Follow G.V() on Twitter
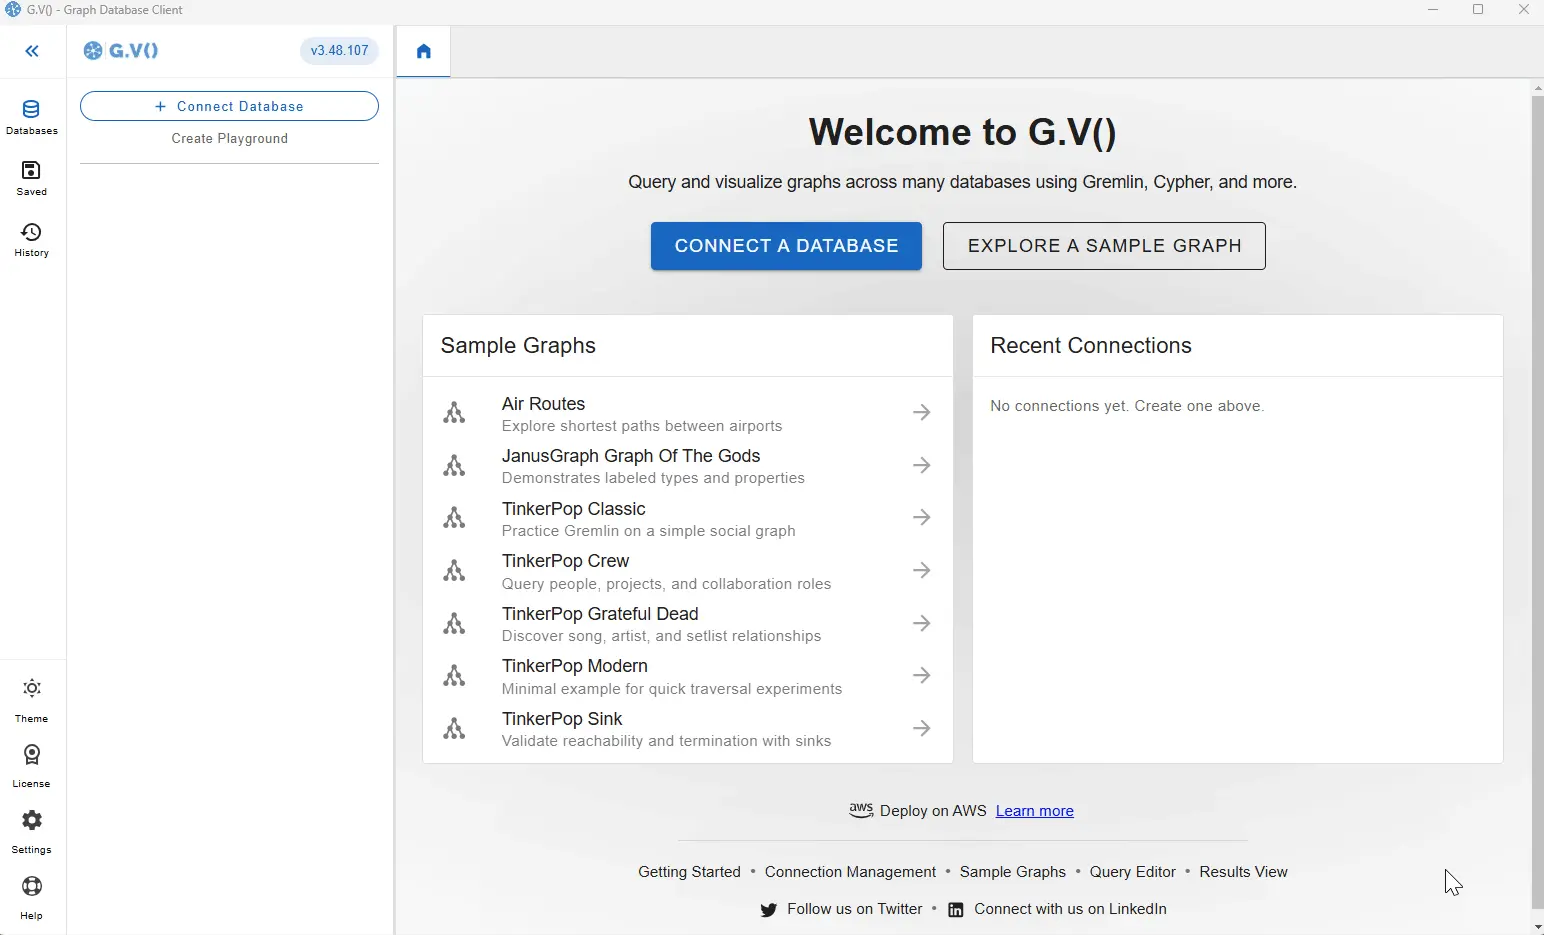Image resolution: width=1544 pixels, height=935 pixels. coord(853,909)
